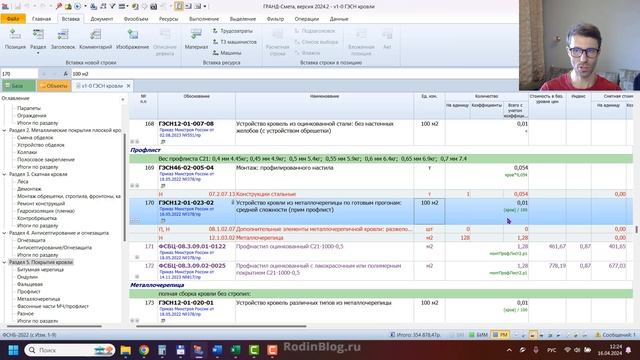Click the formula field containing 100 м2
Viewport: 640px width, 360px height.
point(294,74)
